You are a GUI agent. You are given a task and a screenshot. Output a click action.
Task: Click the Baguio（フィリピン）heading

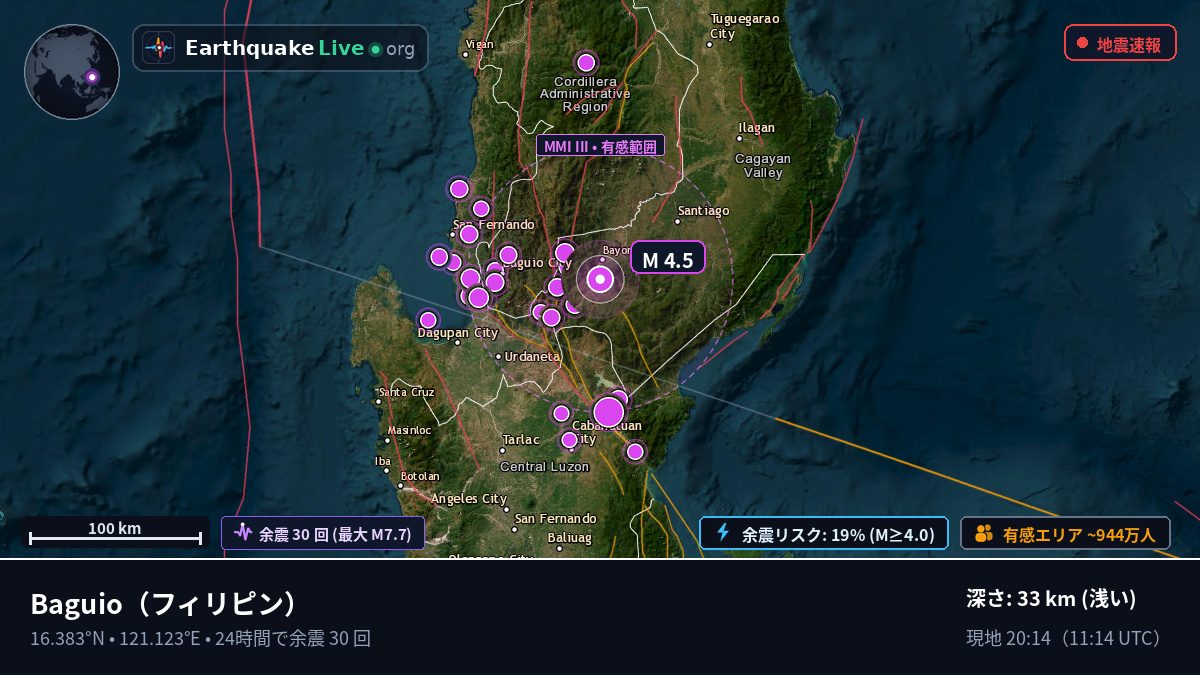click(x=165, y=604)
